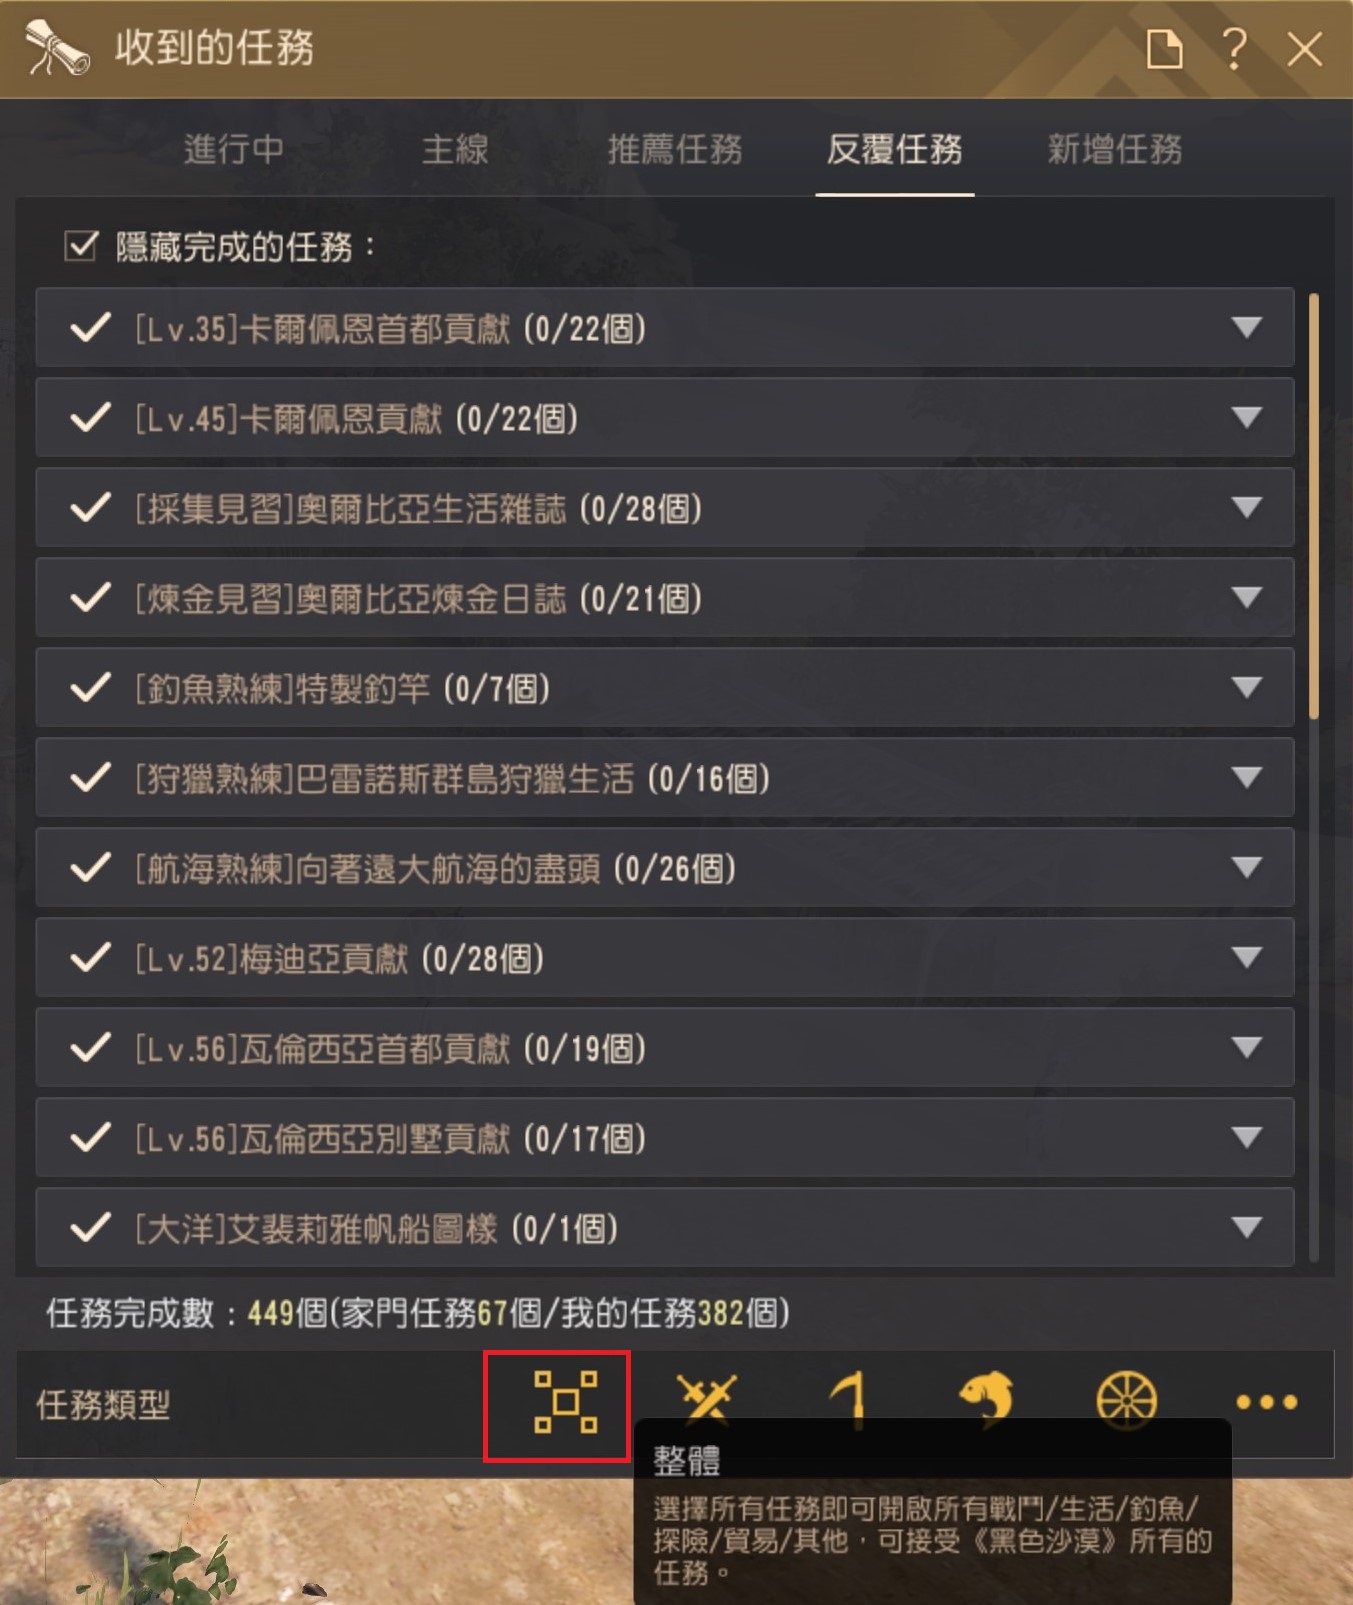Expand the [Lv.52]梅迪亞貢獻 arrow

tap(1246, 957)
